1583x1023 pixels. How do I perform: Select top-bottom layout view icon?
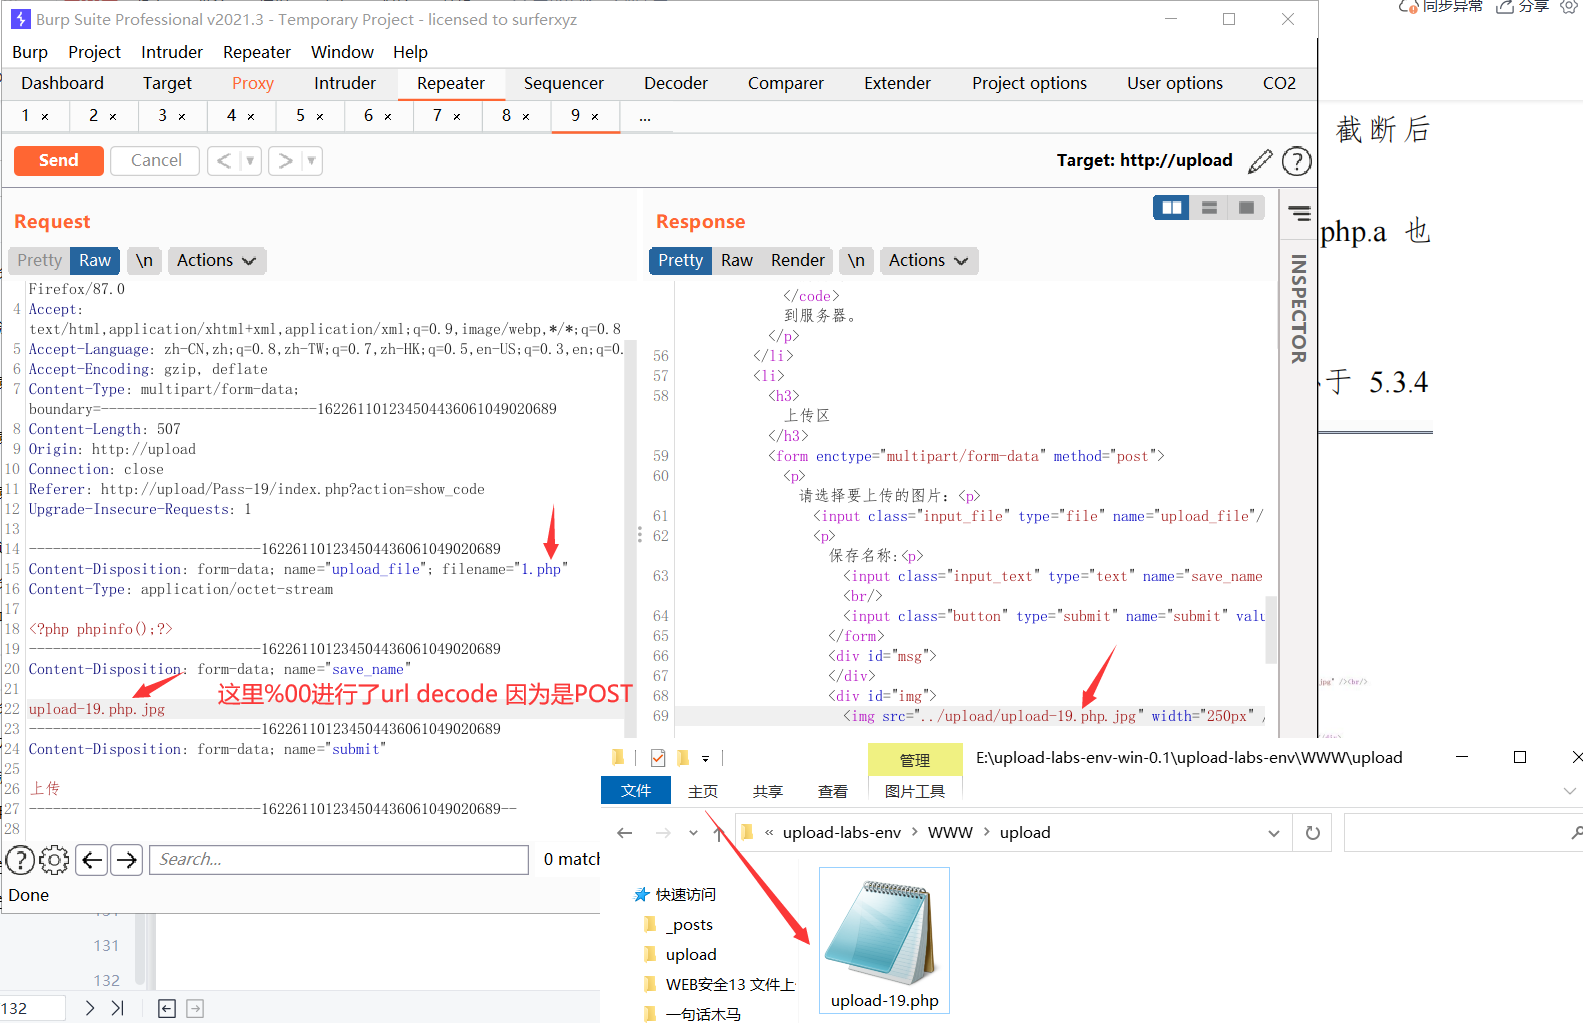[1209, 207]
